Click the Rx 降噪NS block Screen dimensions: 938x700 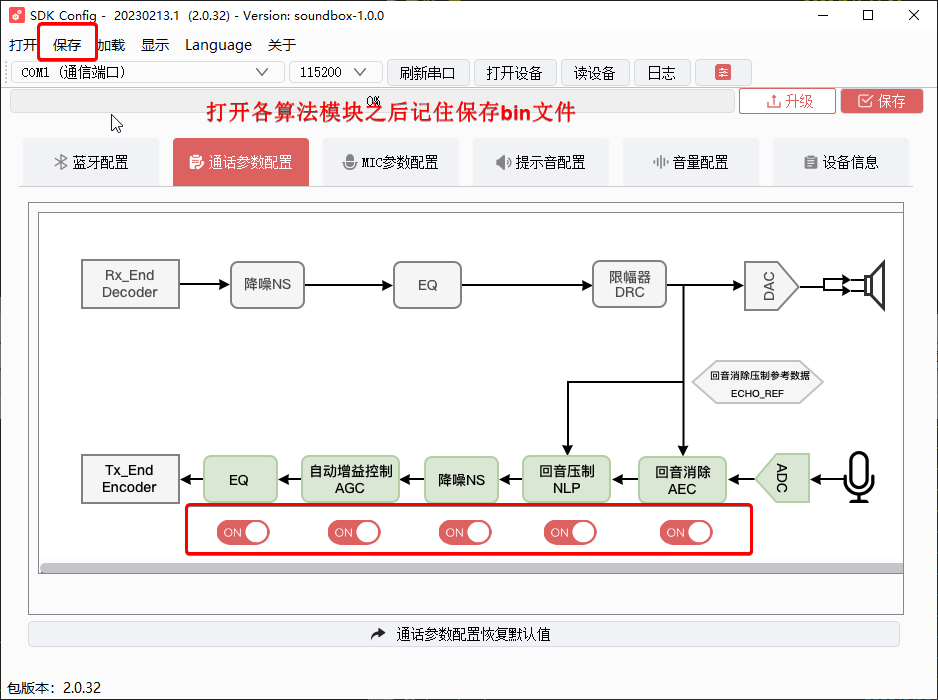point(267,285)
